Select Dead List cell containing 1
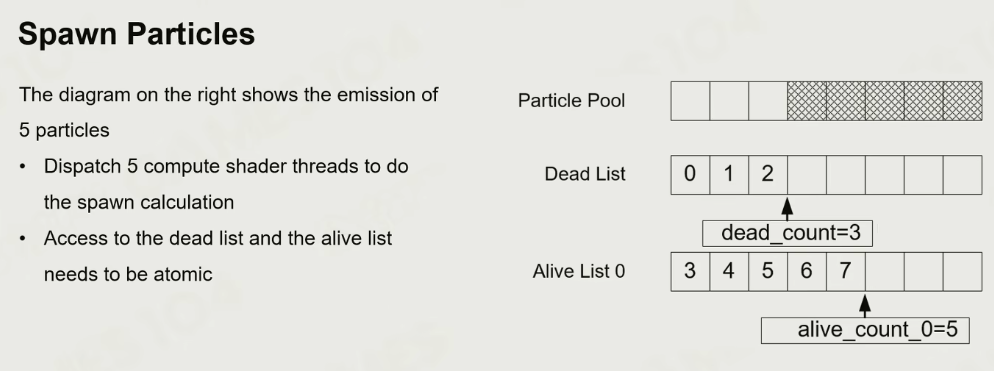The width and height of the screenshot is (994, 371). [x=729, y=174]
